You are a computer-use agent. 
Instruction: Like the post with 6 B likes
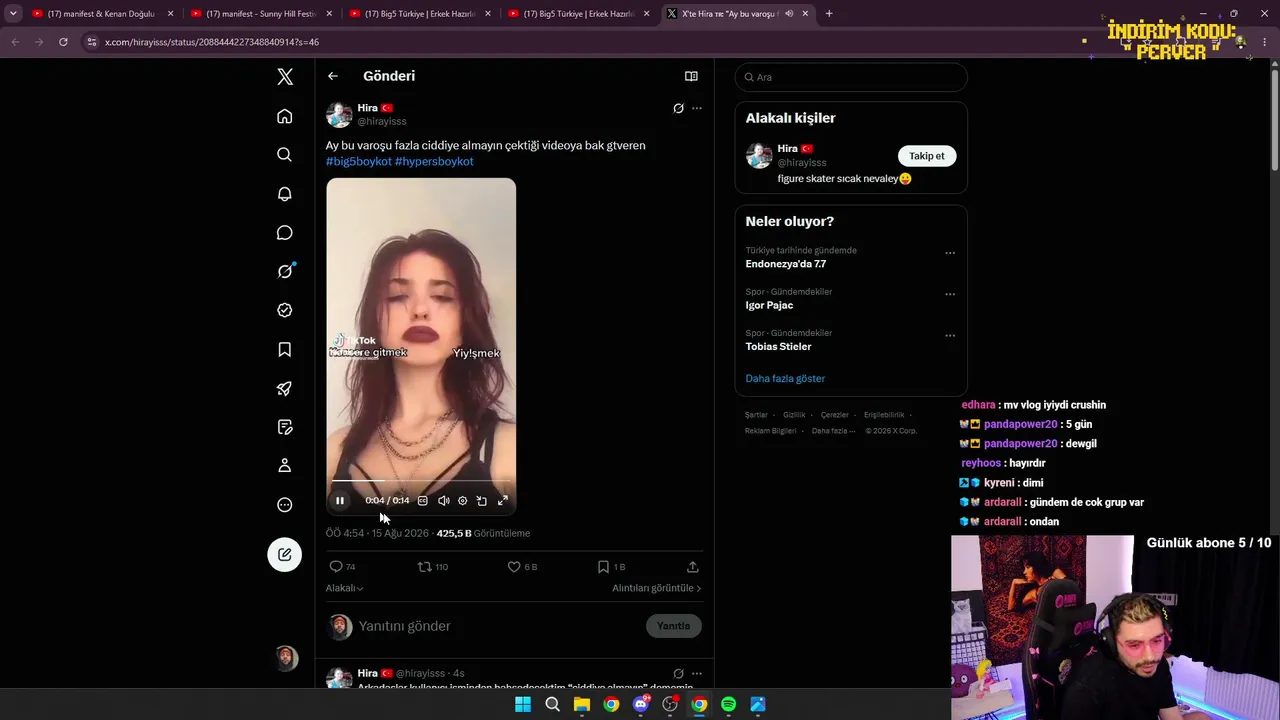point(523,567)
